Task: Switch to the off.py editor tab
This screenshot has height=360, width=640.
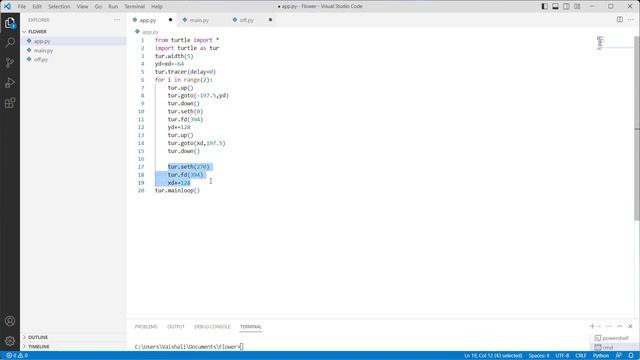Action: coord(247,20)
